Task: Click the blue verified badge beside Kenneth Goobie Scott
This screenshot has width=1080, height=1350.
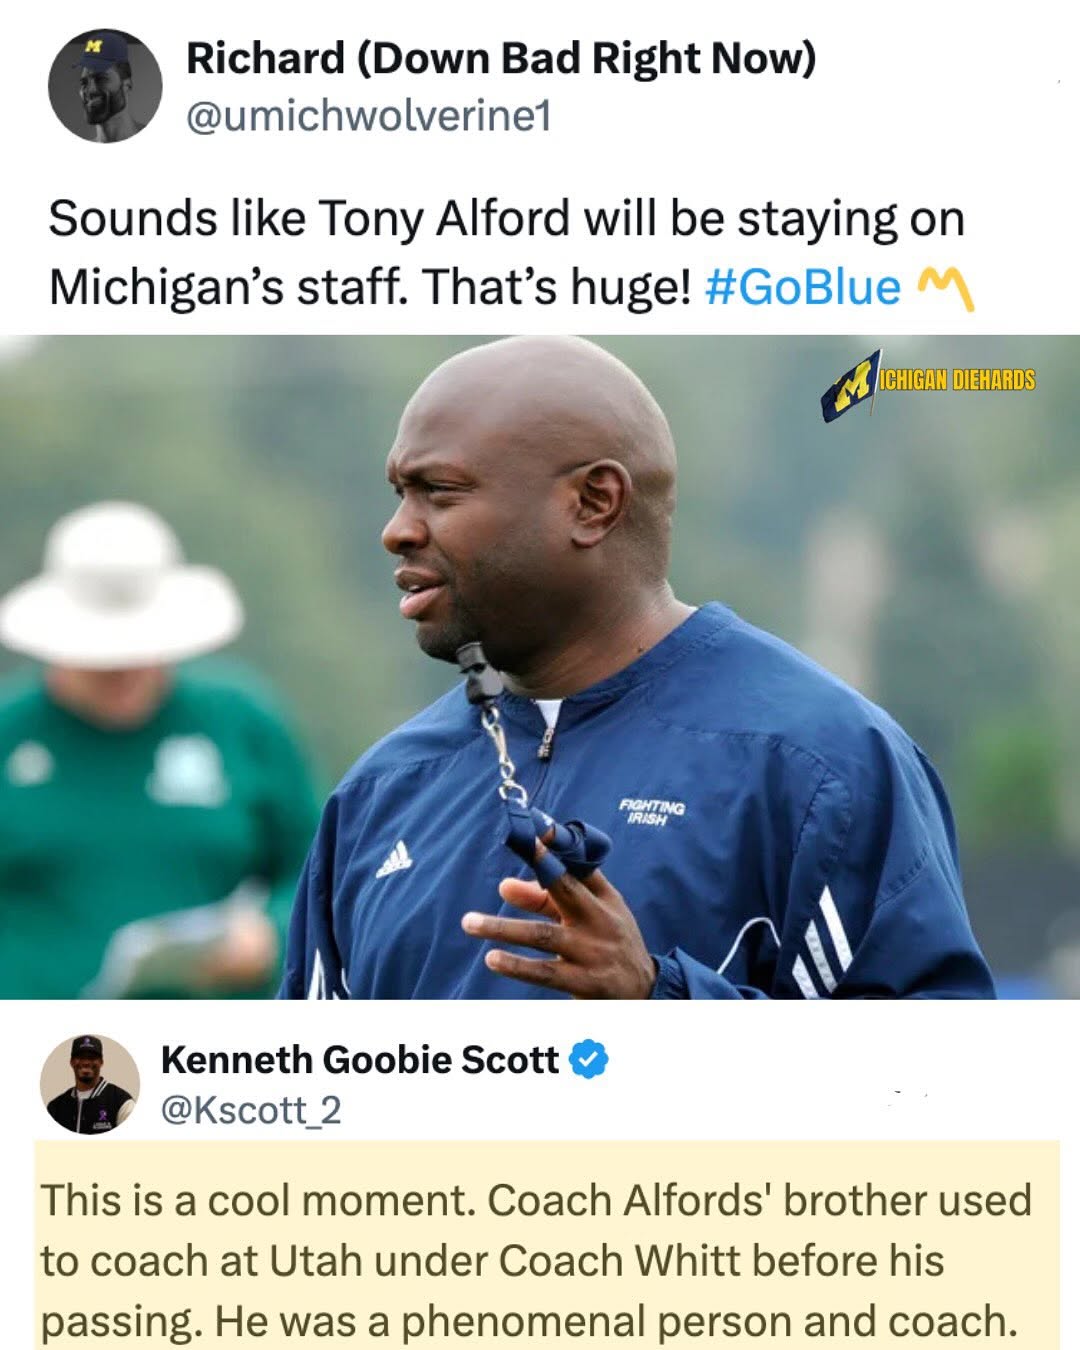Action: (589, 1060)
